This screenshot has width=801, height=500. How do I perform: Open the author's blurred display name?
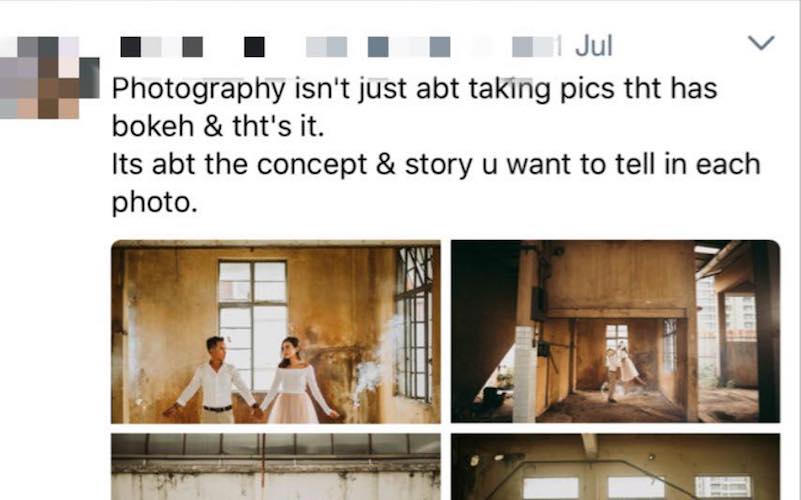click(193, 47)
